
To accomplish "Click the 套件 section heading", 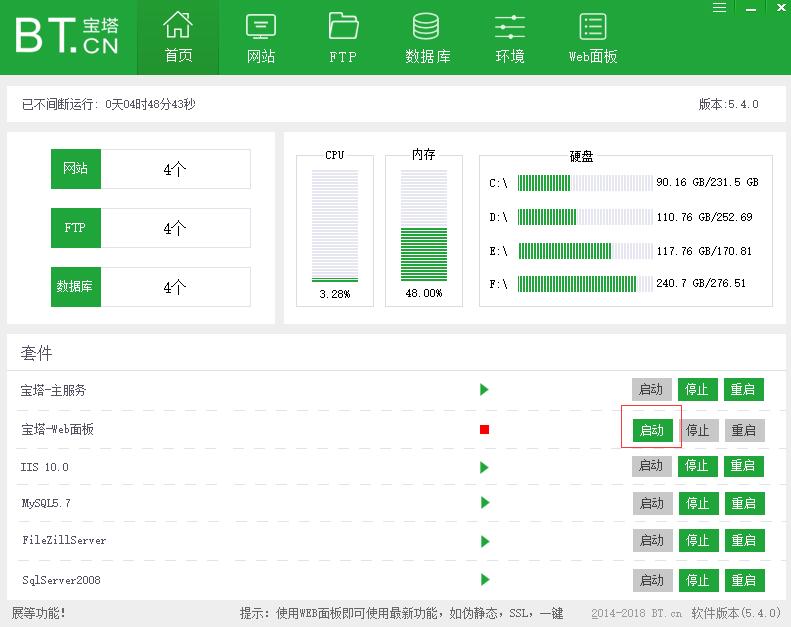I will 36,353.
